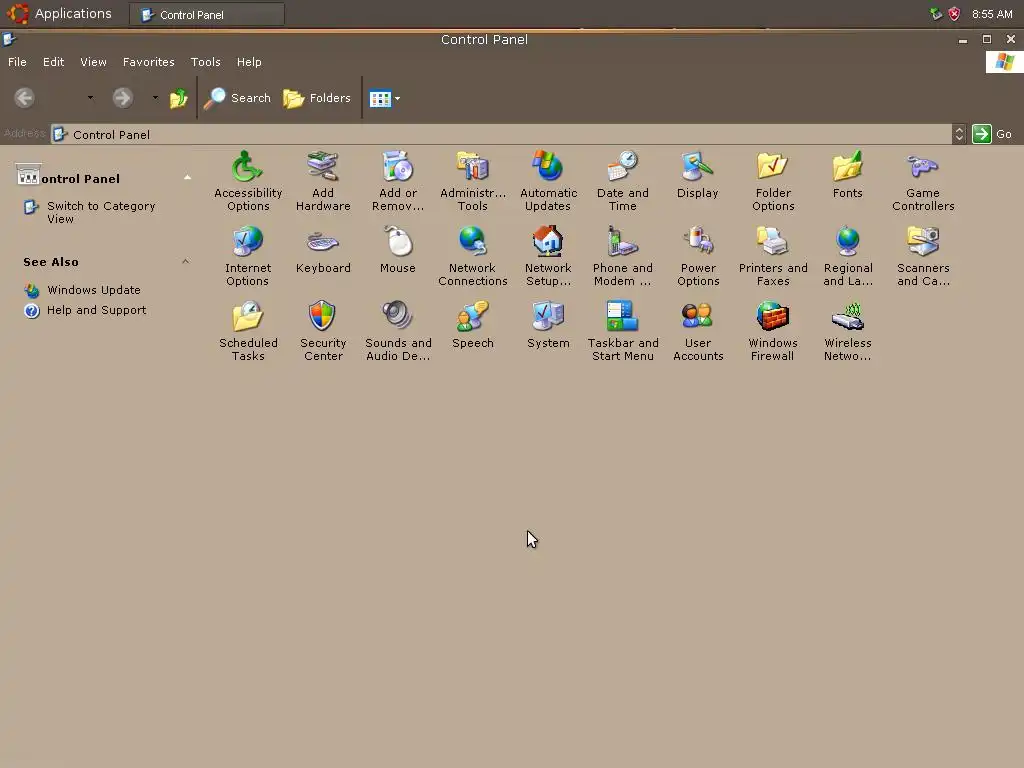Open Help and Support link

coord(97,310)
